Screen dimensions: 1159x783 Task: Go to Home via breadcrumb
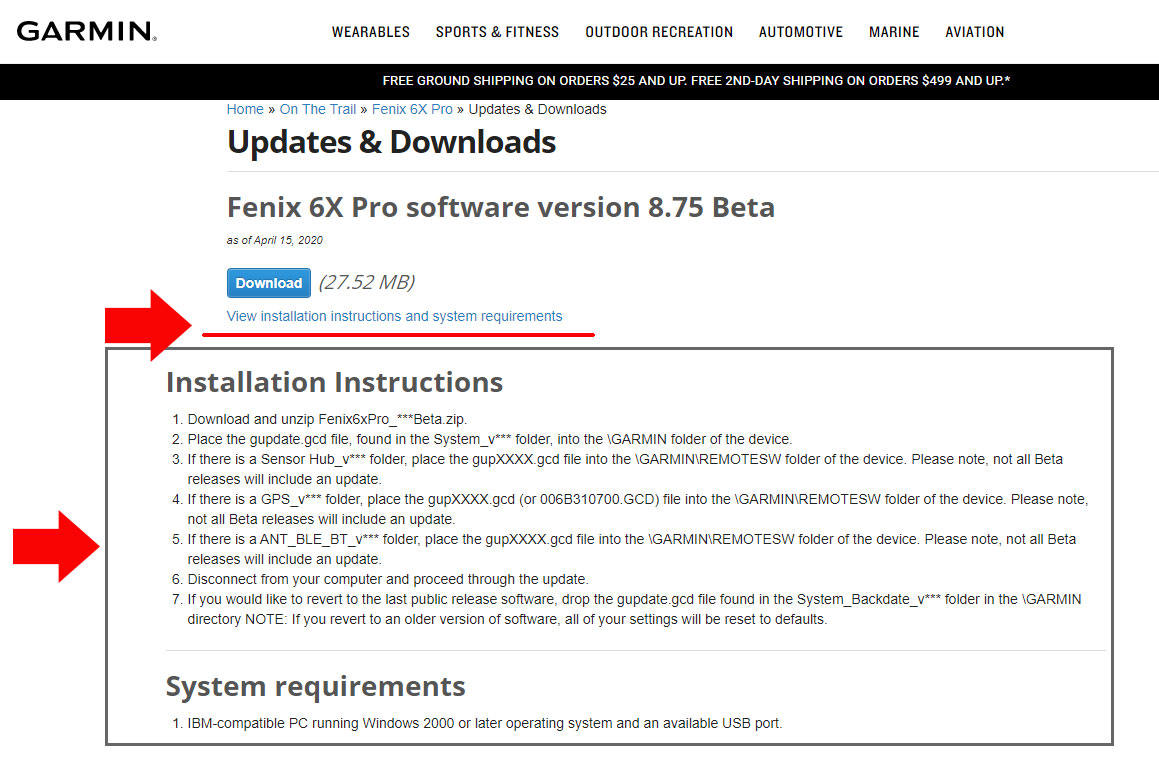pyautogui.click(x=245, y=109)
